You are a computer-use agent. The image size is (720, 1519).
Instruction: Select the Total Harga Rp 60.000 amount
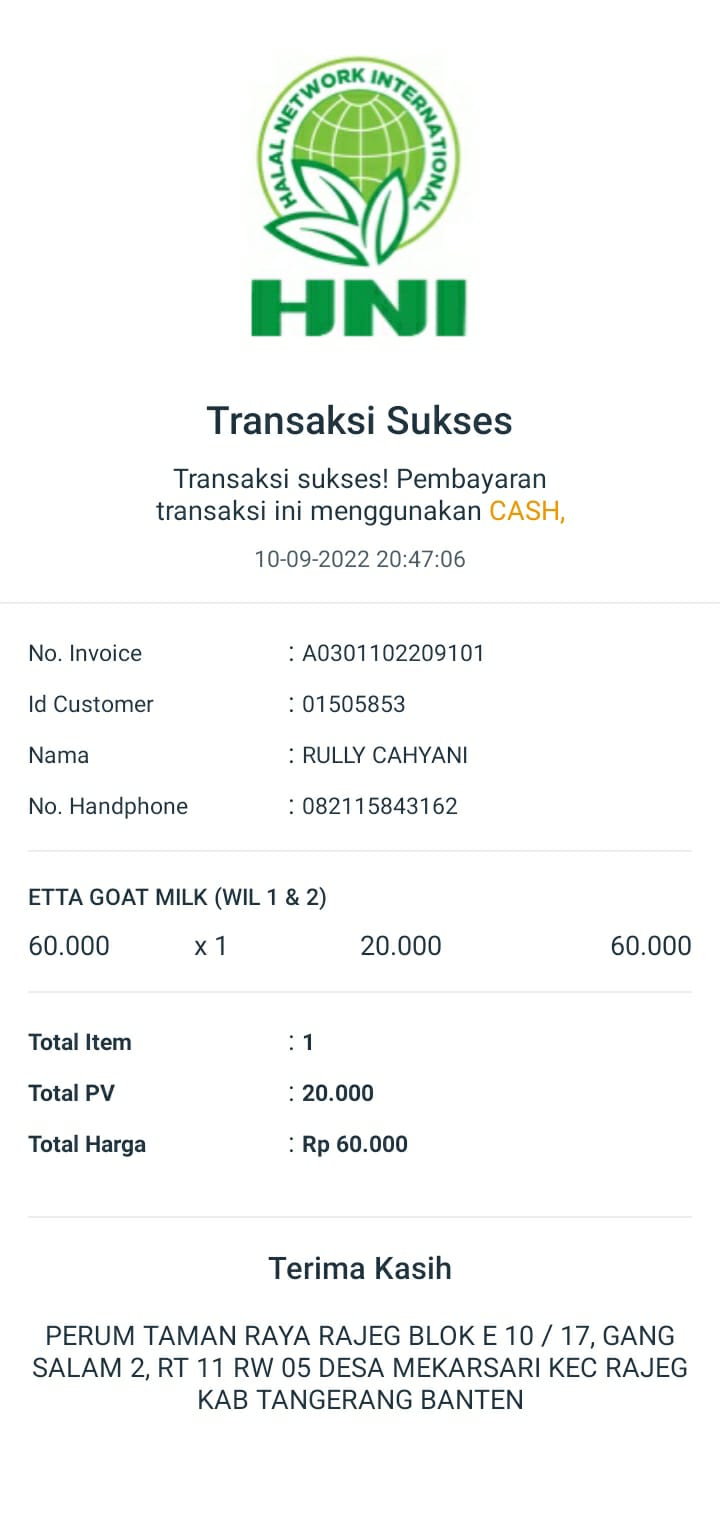click(x=355, y=1144)
